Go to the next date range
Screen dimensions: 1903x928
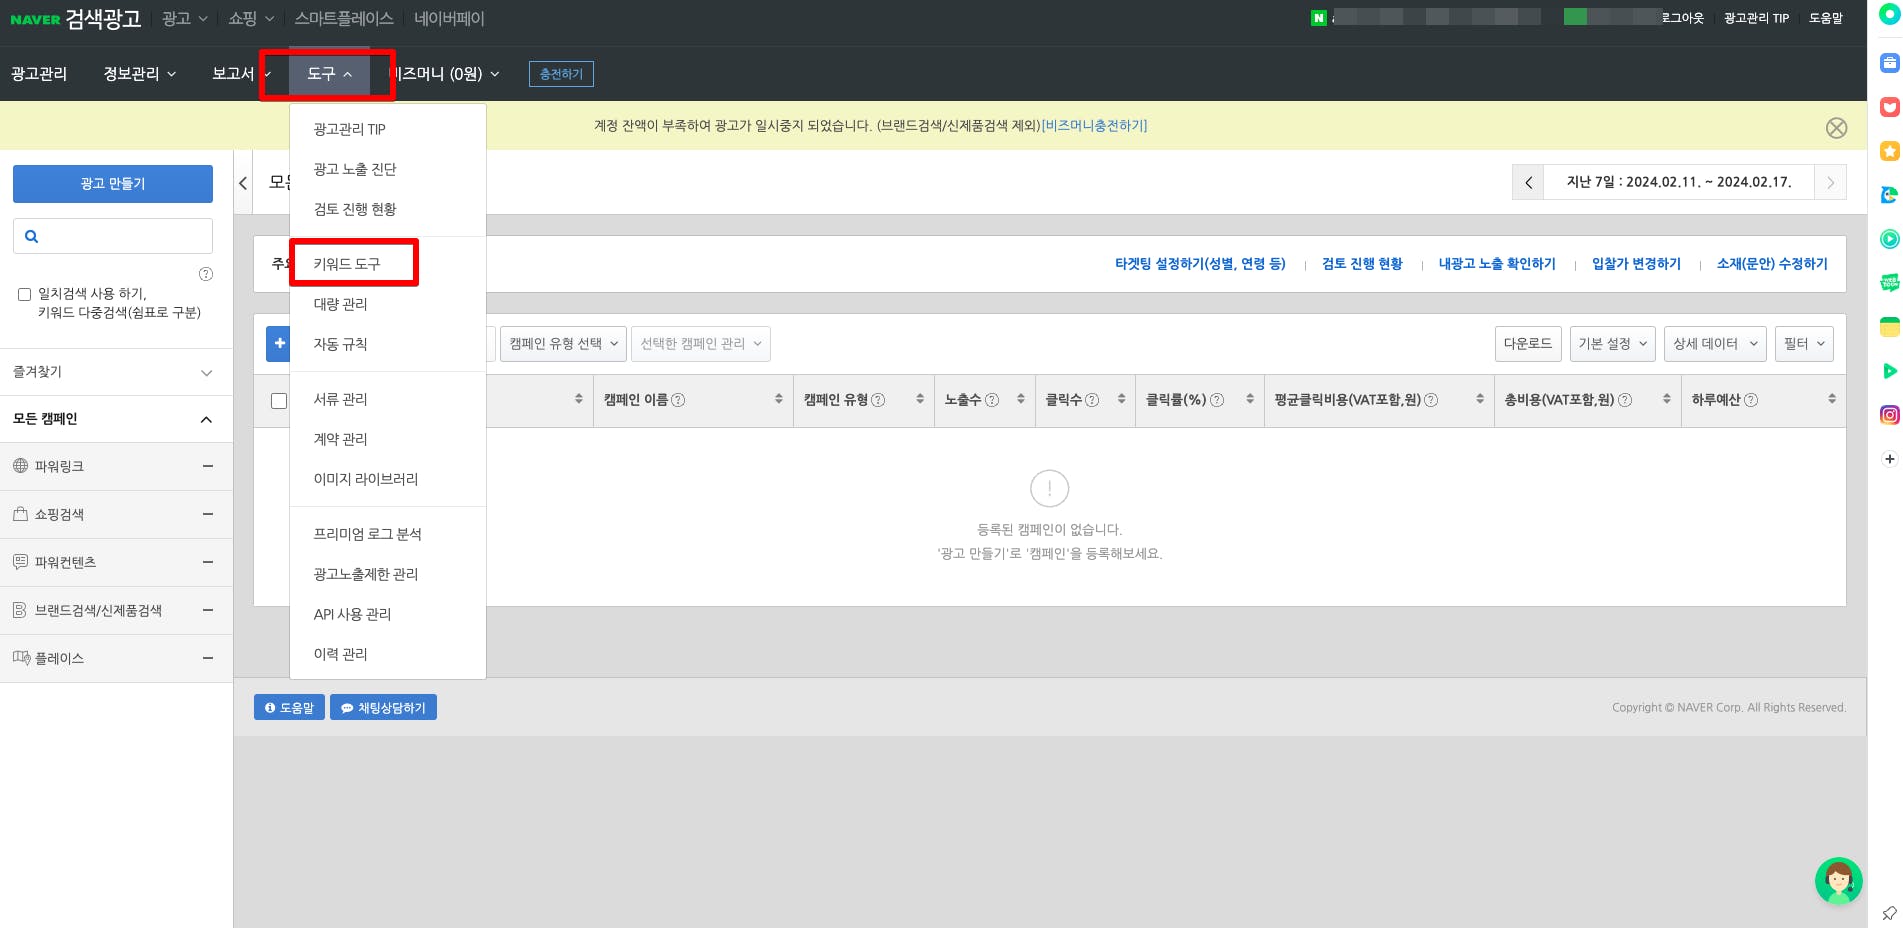1830,183
